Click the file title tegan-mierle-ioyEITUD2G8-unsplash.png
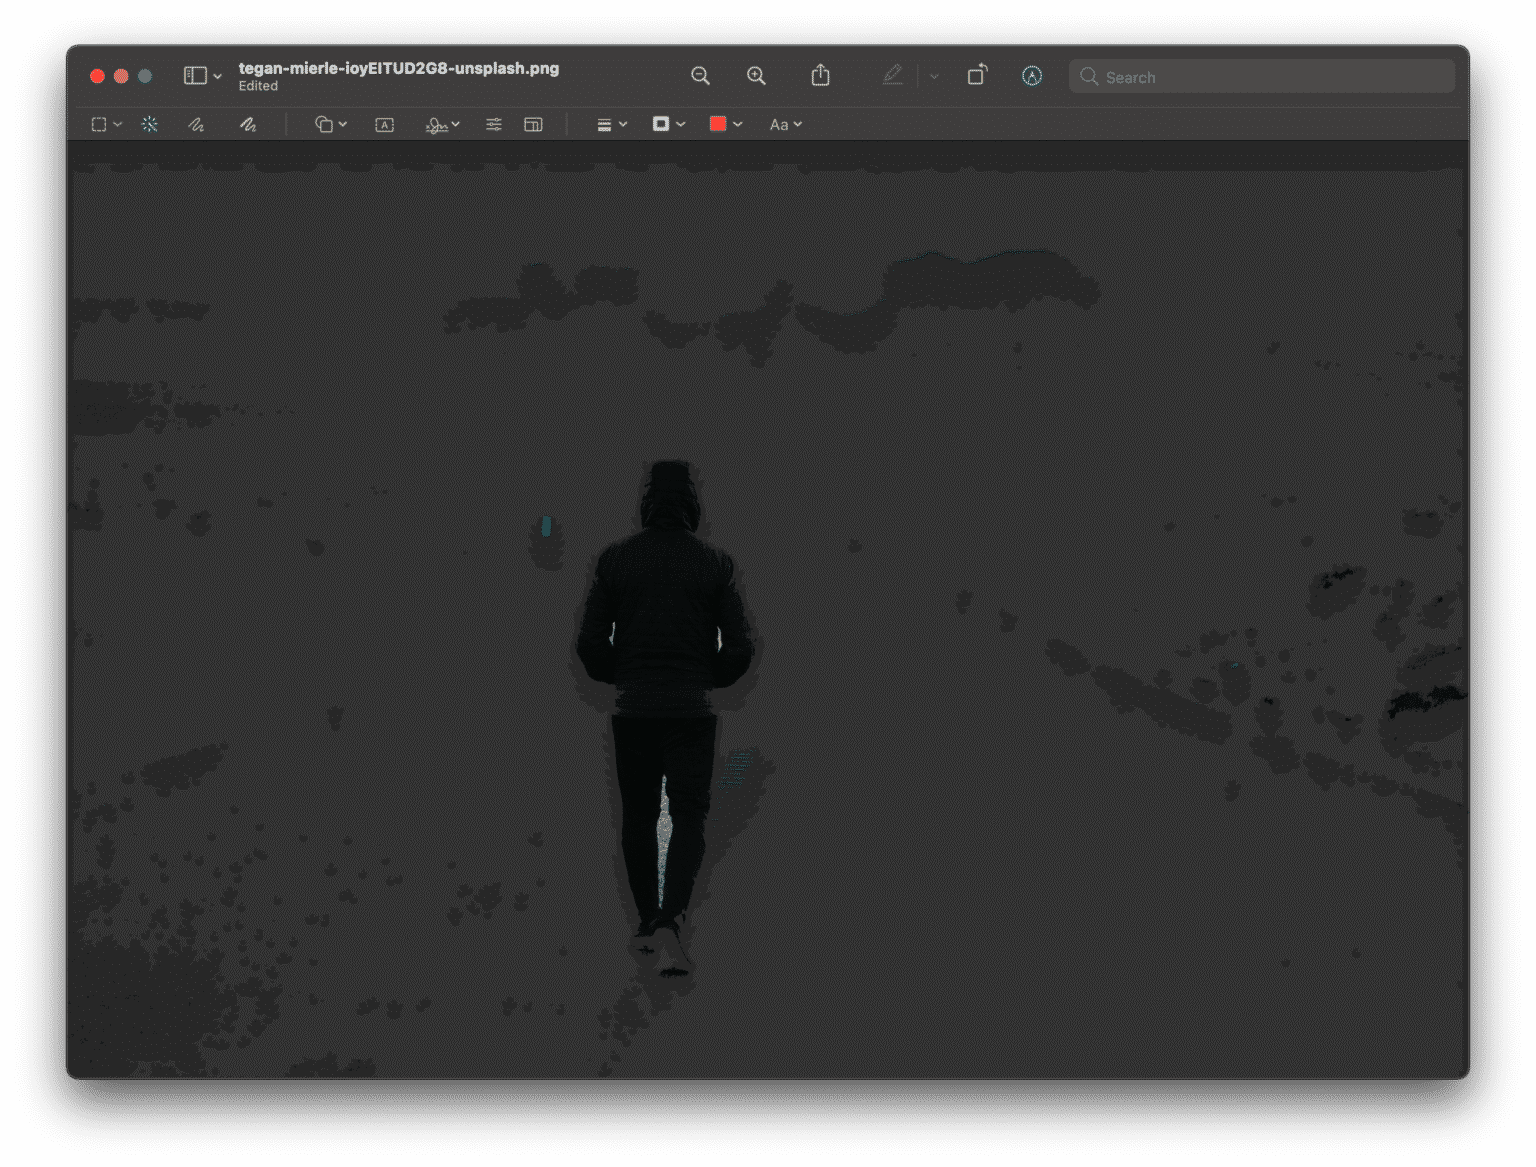 [x=399, y=68]
